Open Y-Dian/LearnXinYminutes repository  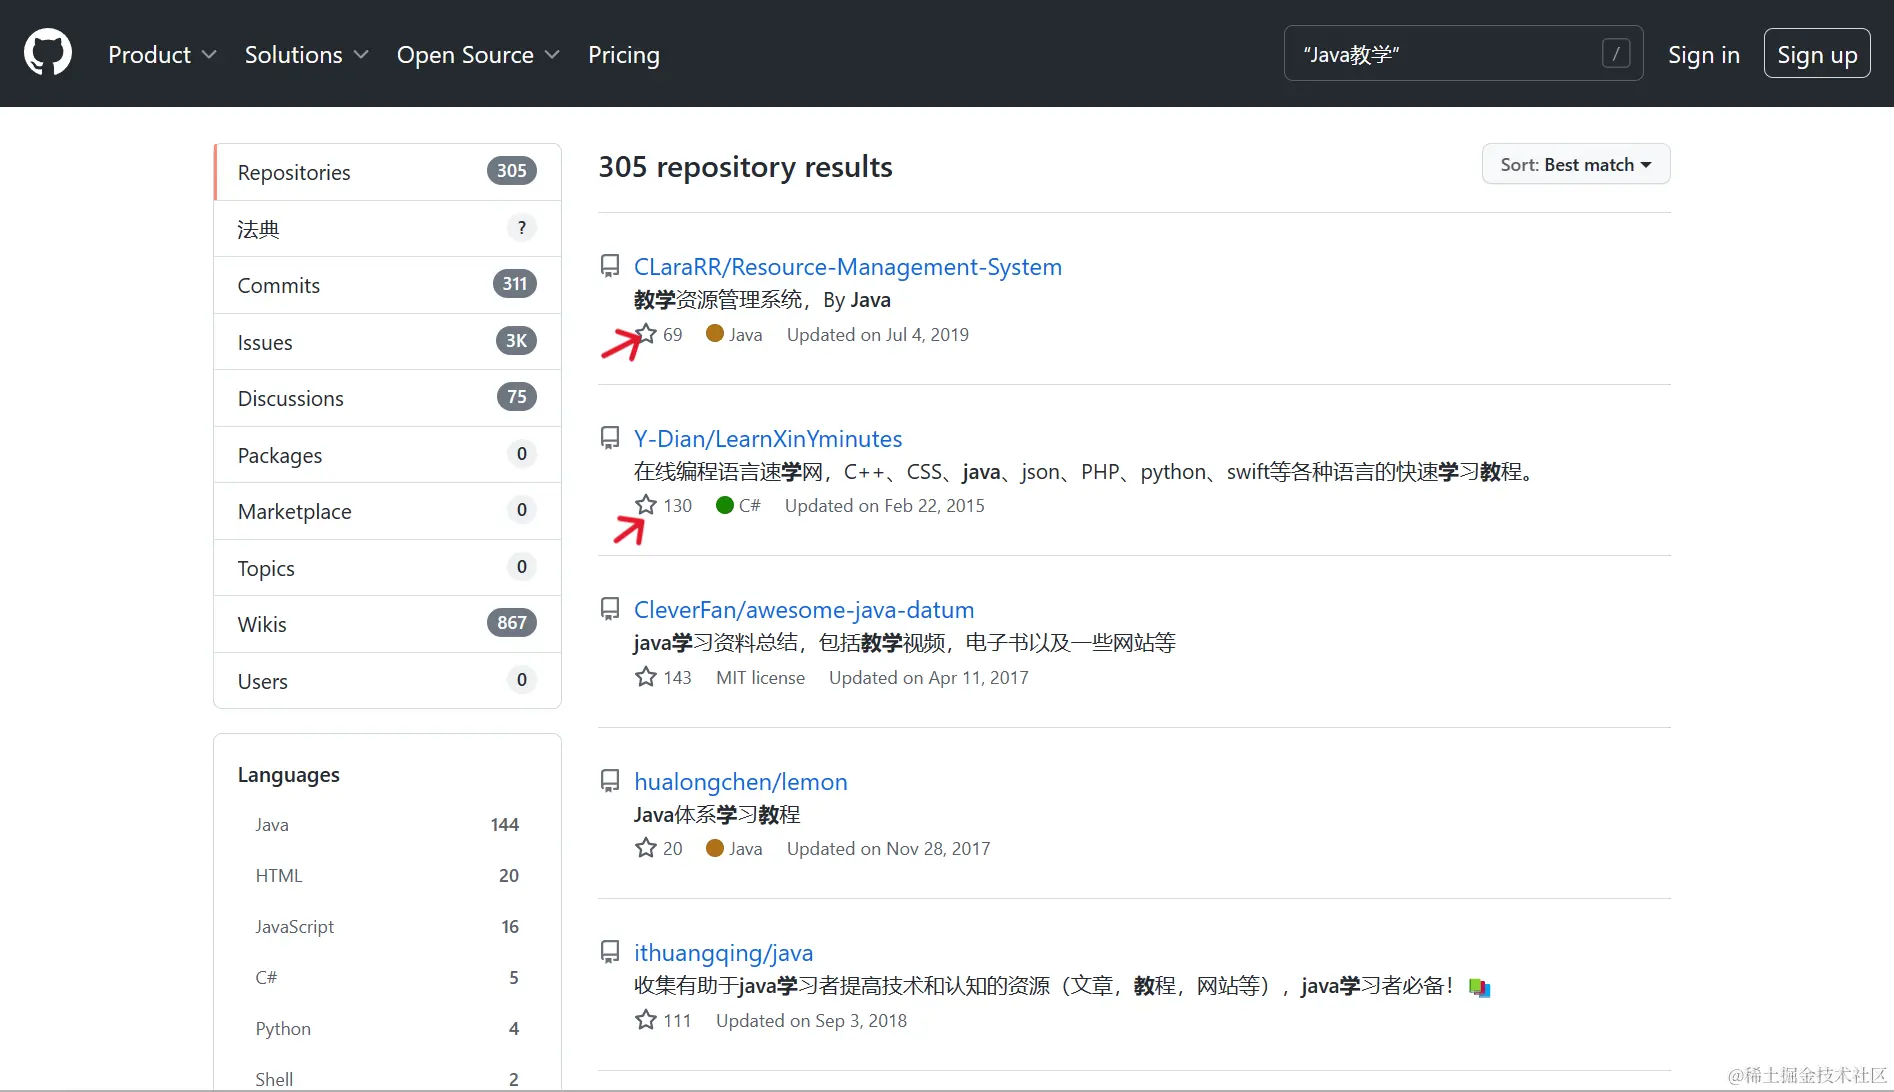point(768,438)
